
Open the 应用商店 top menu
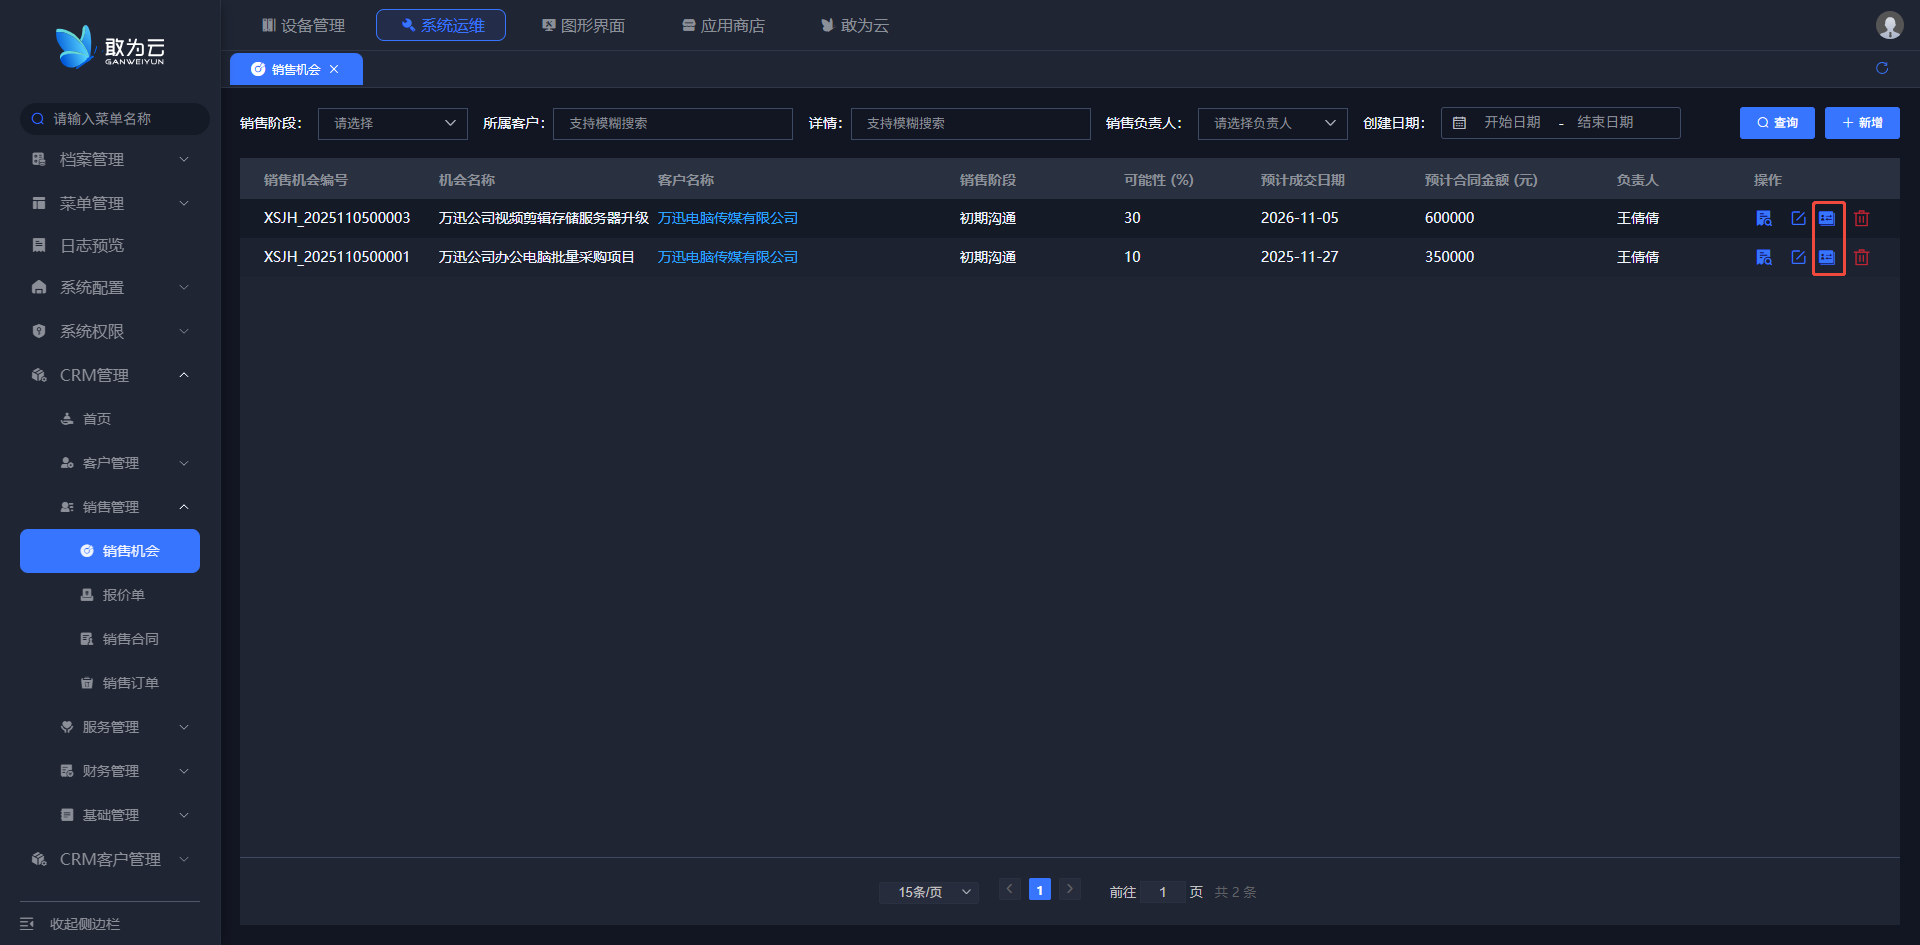723,25
